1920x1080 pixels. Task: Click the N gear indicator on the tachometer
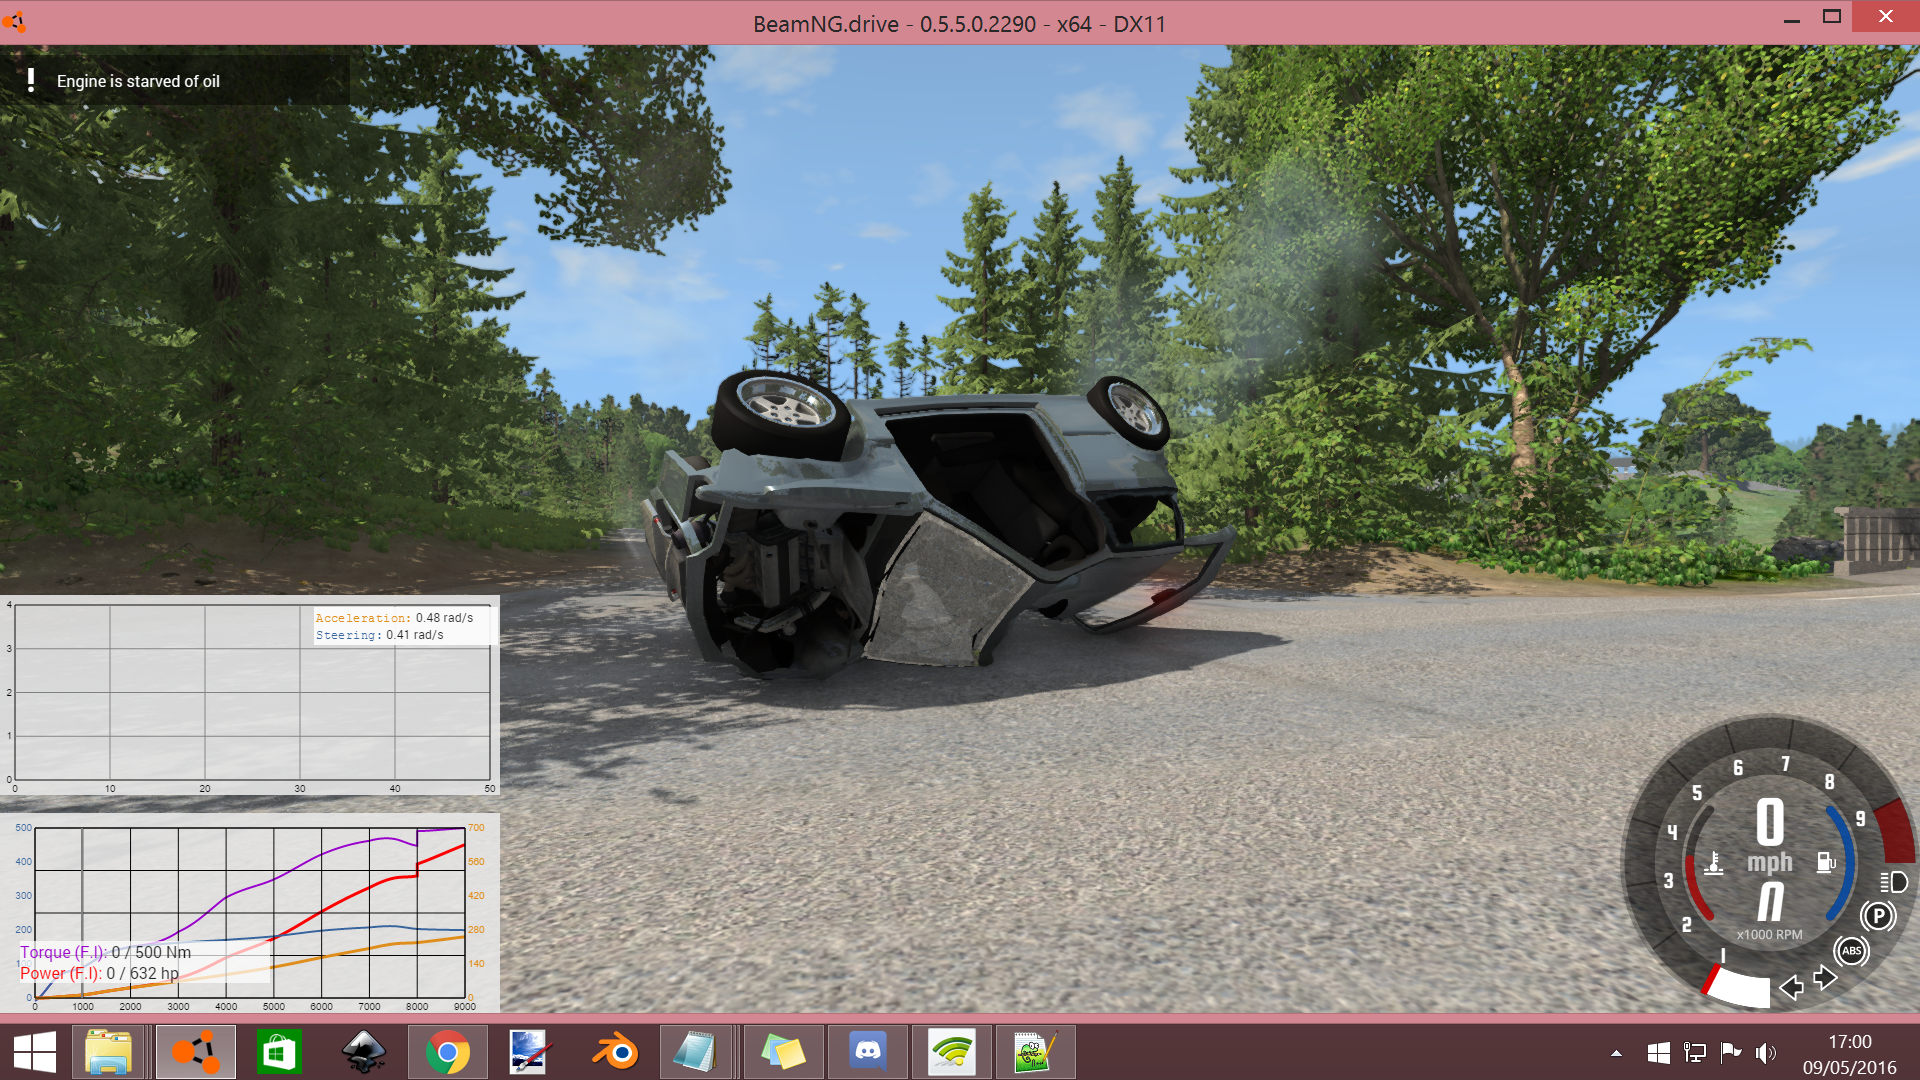[1770, 902]
